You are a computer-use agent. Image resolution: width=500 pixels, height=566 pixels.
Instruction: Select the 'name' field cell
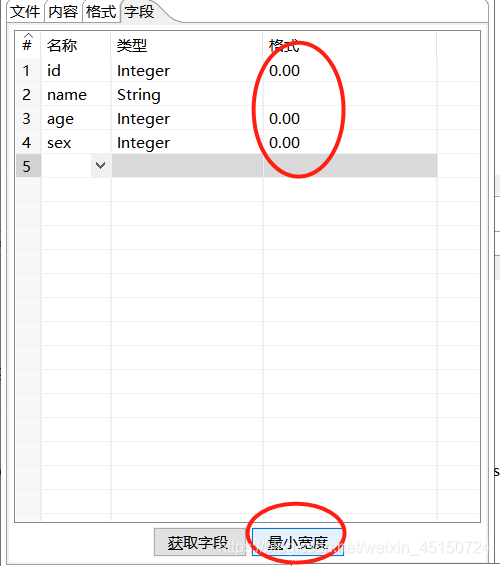(x=75, y=95)
